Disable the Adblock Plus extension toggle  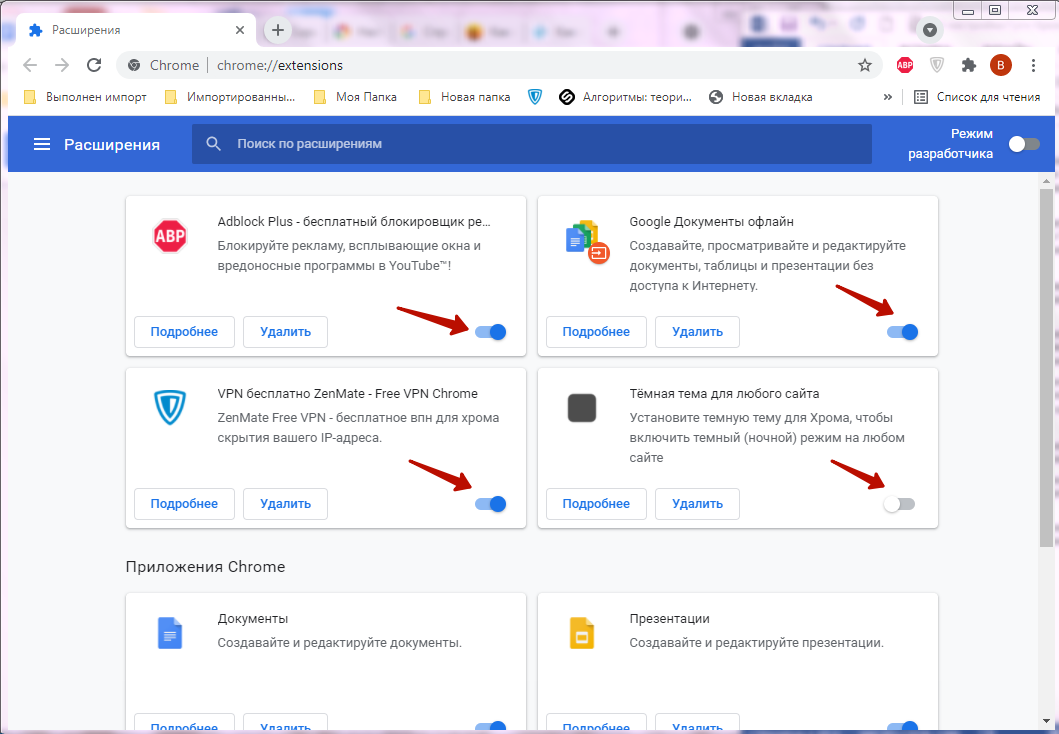tap(490, 332)
